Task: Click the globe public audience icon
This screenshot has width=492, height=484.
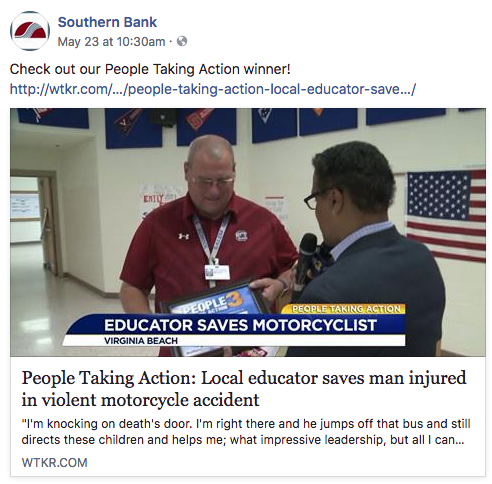Action: coord(182,41)
